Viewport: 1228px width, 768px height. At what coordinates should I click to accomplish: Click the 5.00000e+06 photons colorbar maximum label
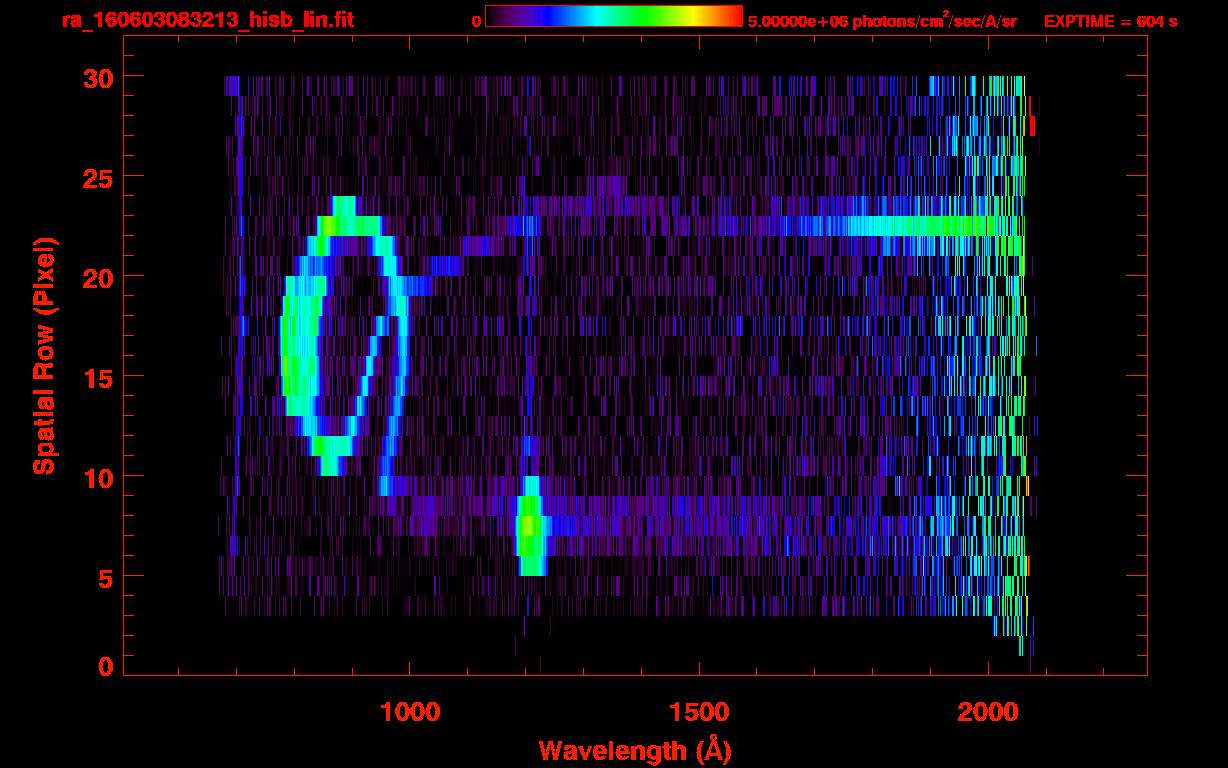click(882, 21)
